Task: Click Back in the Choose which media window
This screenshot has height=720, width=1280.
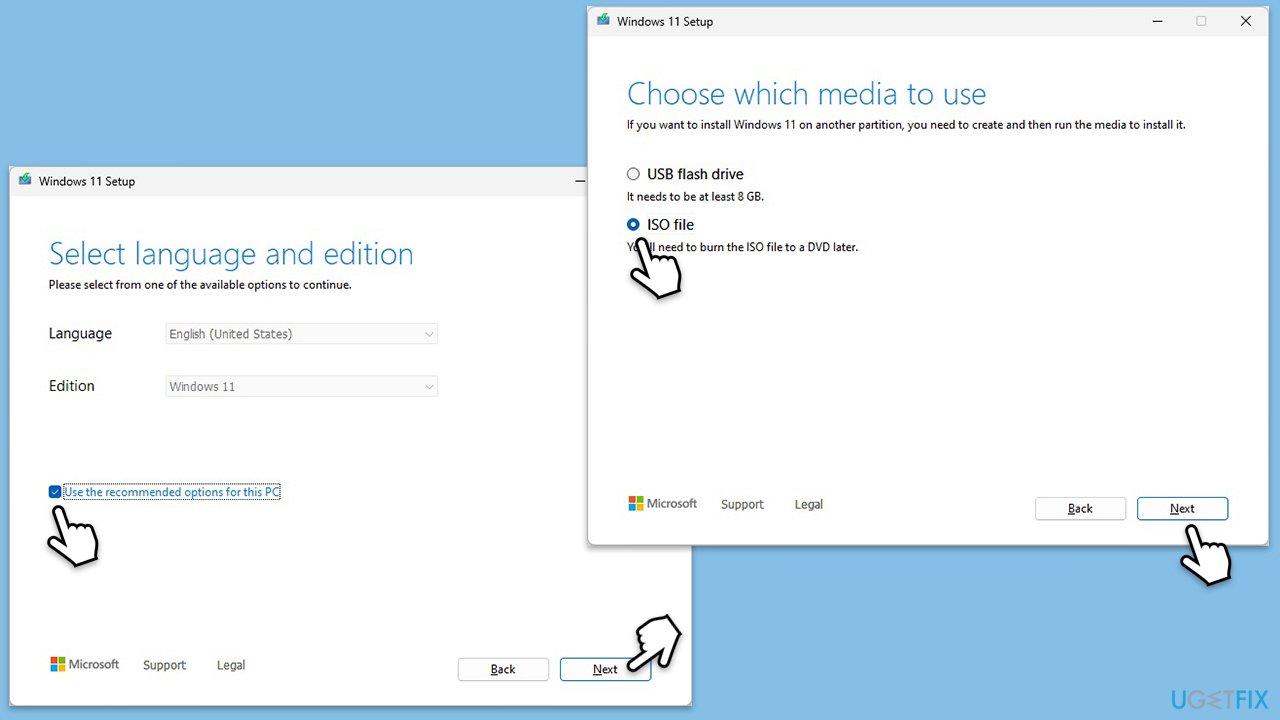Action: click(1080, 508)
